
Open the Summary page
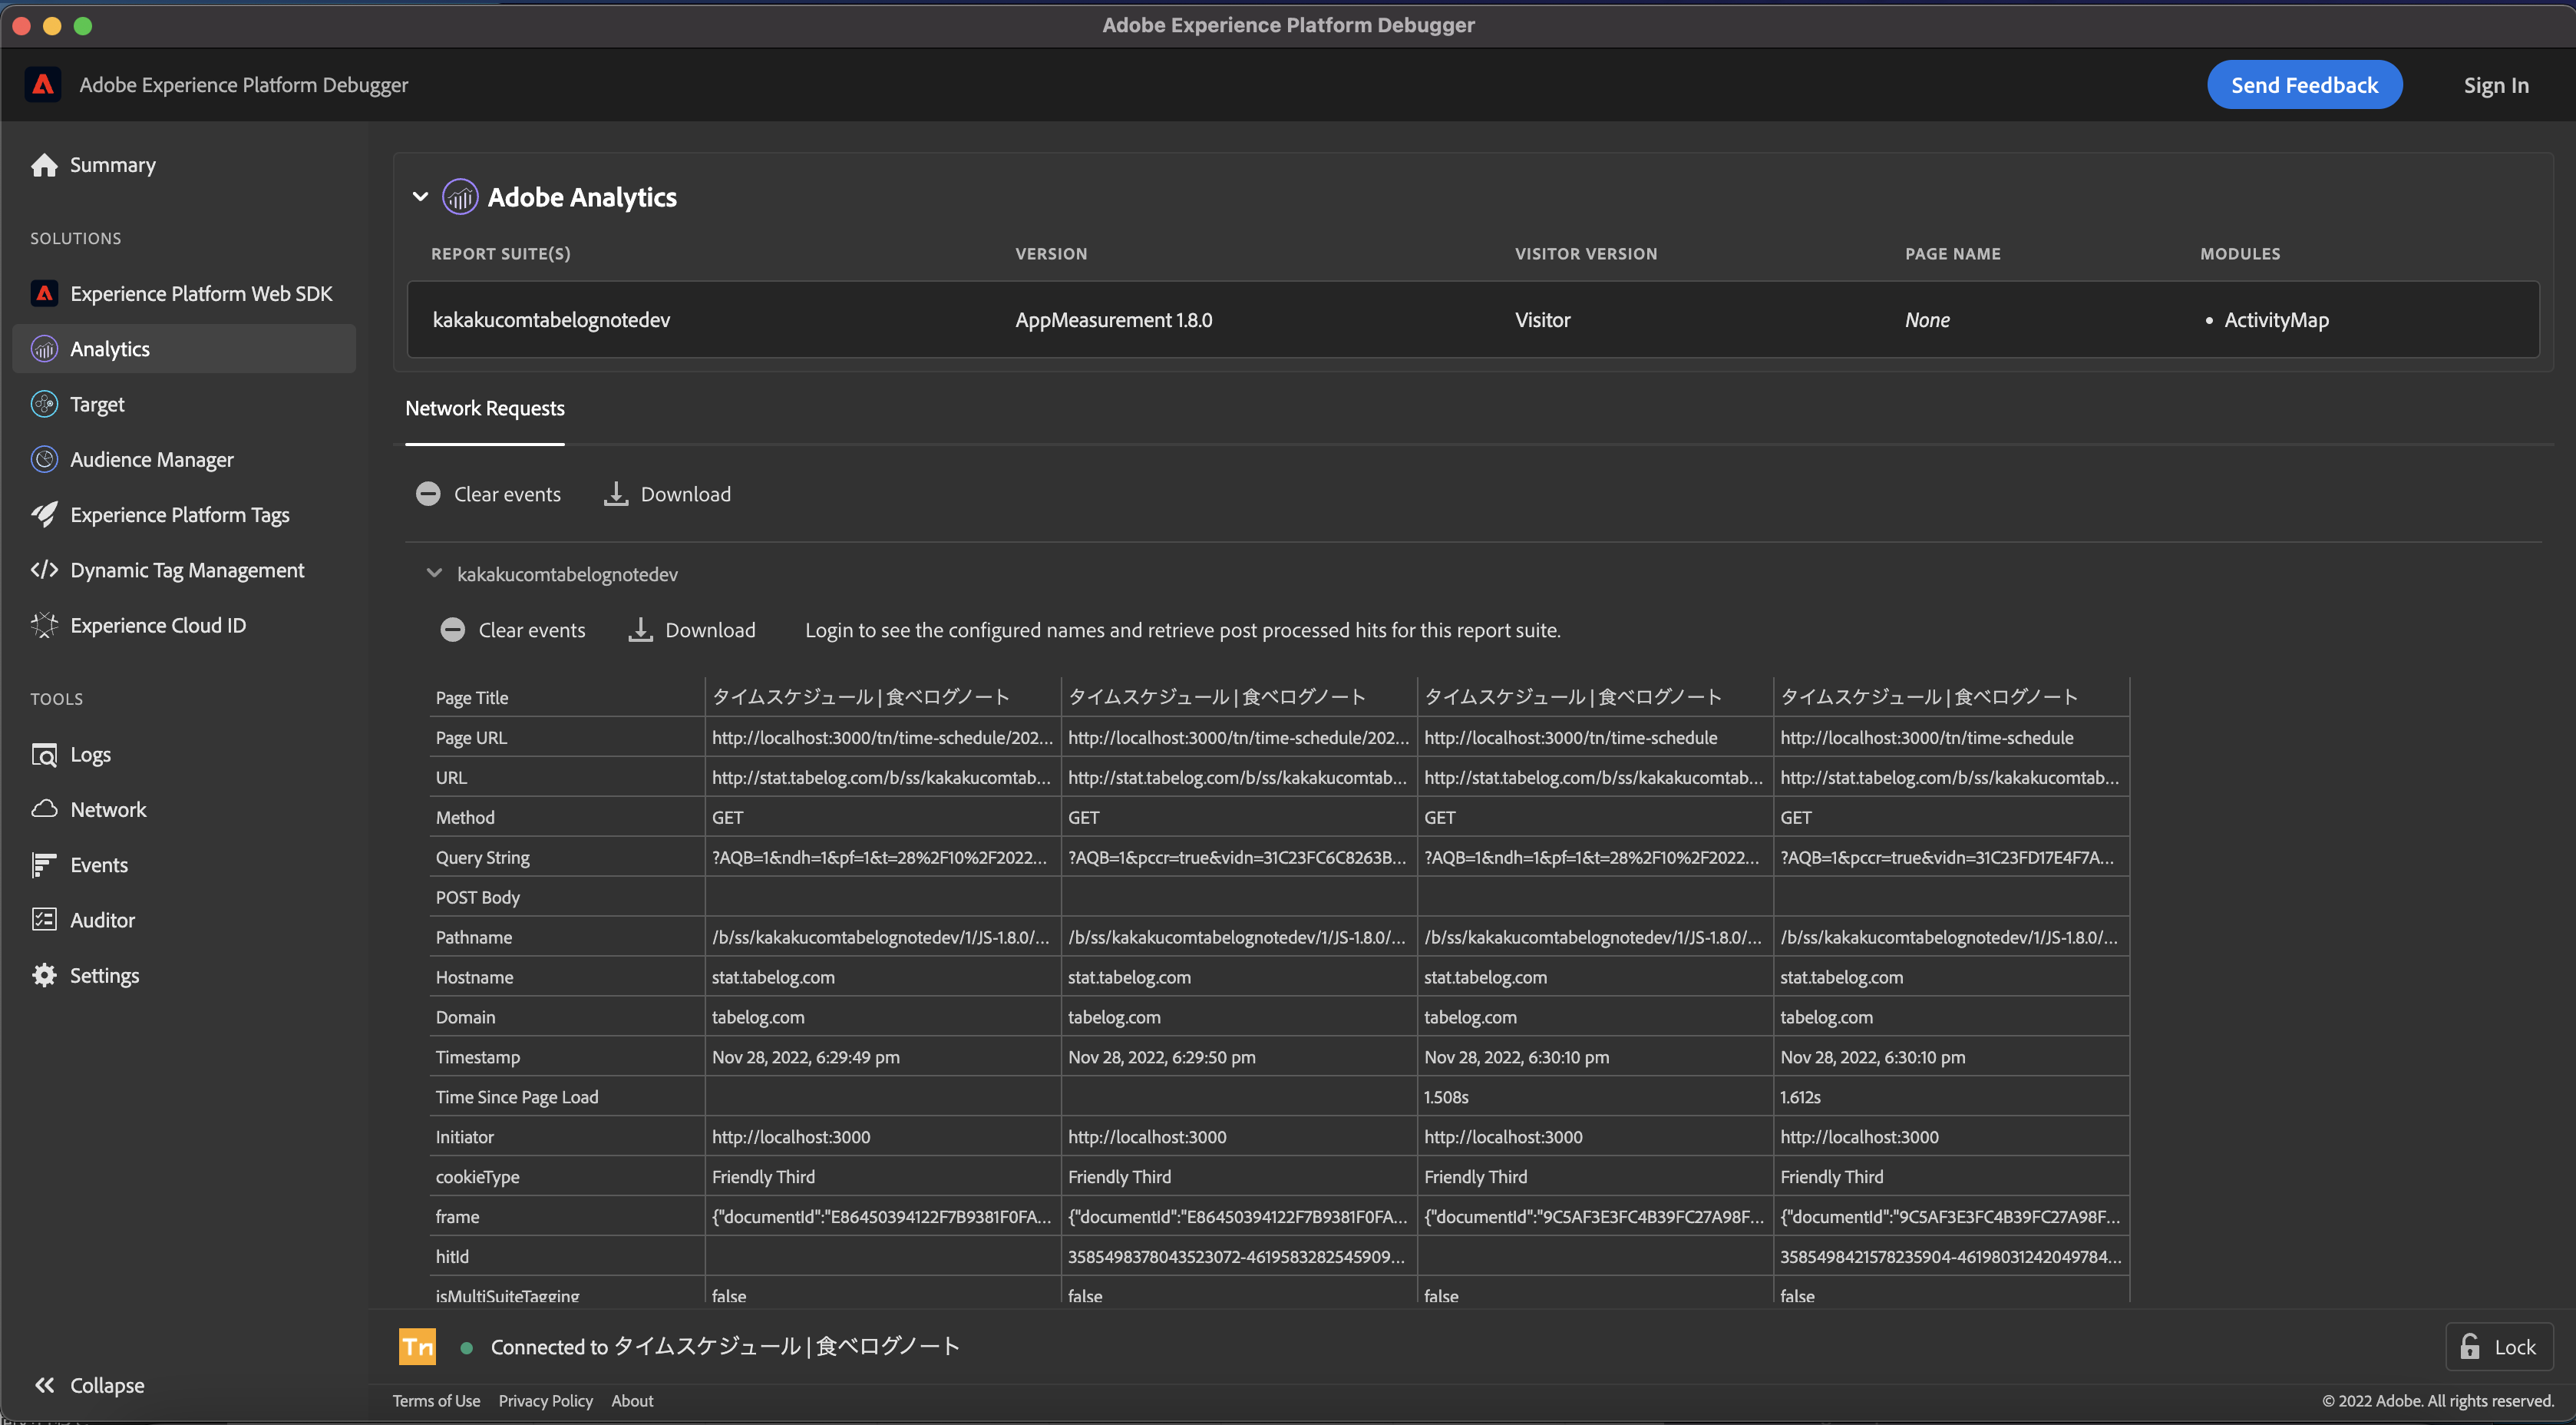(112, 165)
